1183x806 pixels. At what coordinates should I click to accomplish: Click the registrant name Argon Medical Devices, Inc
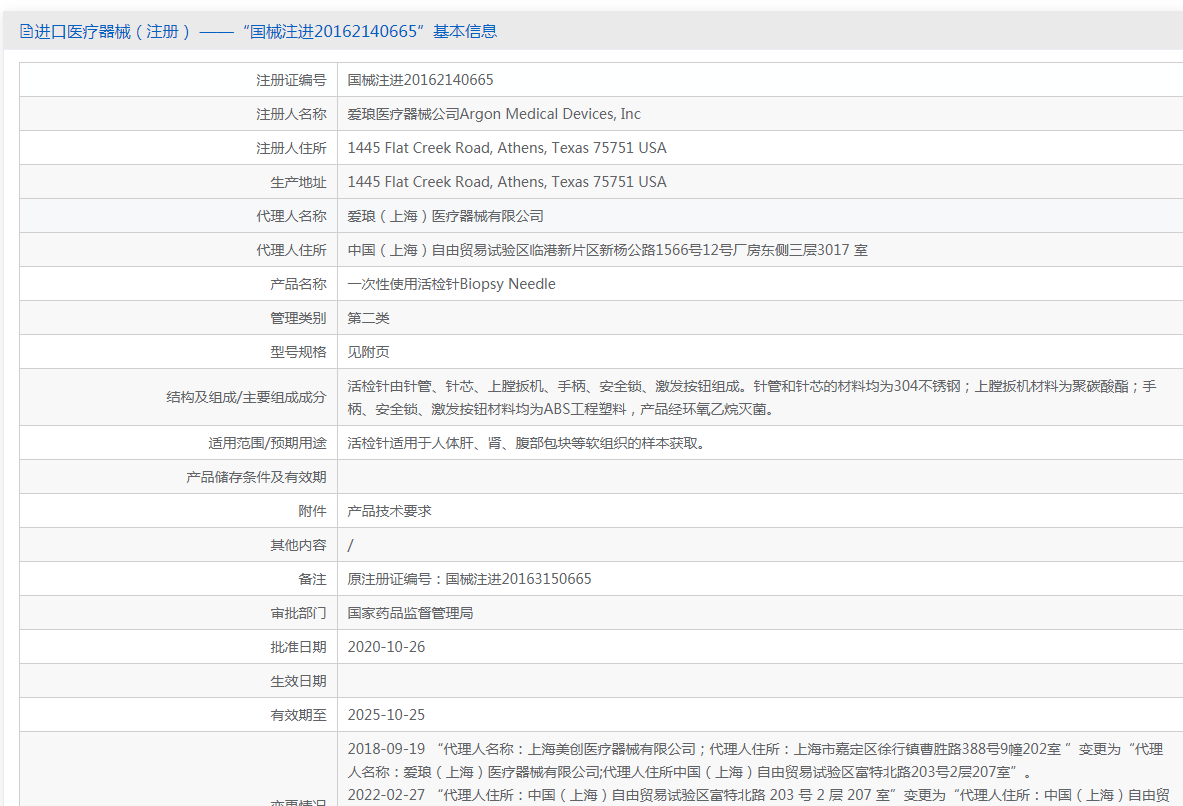click(494, 114)
